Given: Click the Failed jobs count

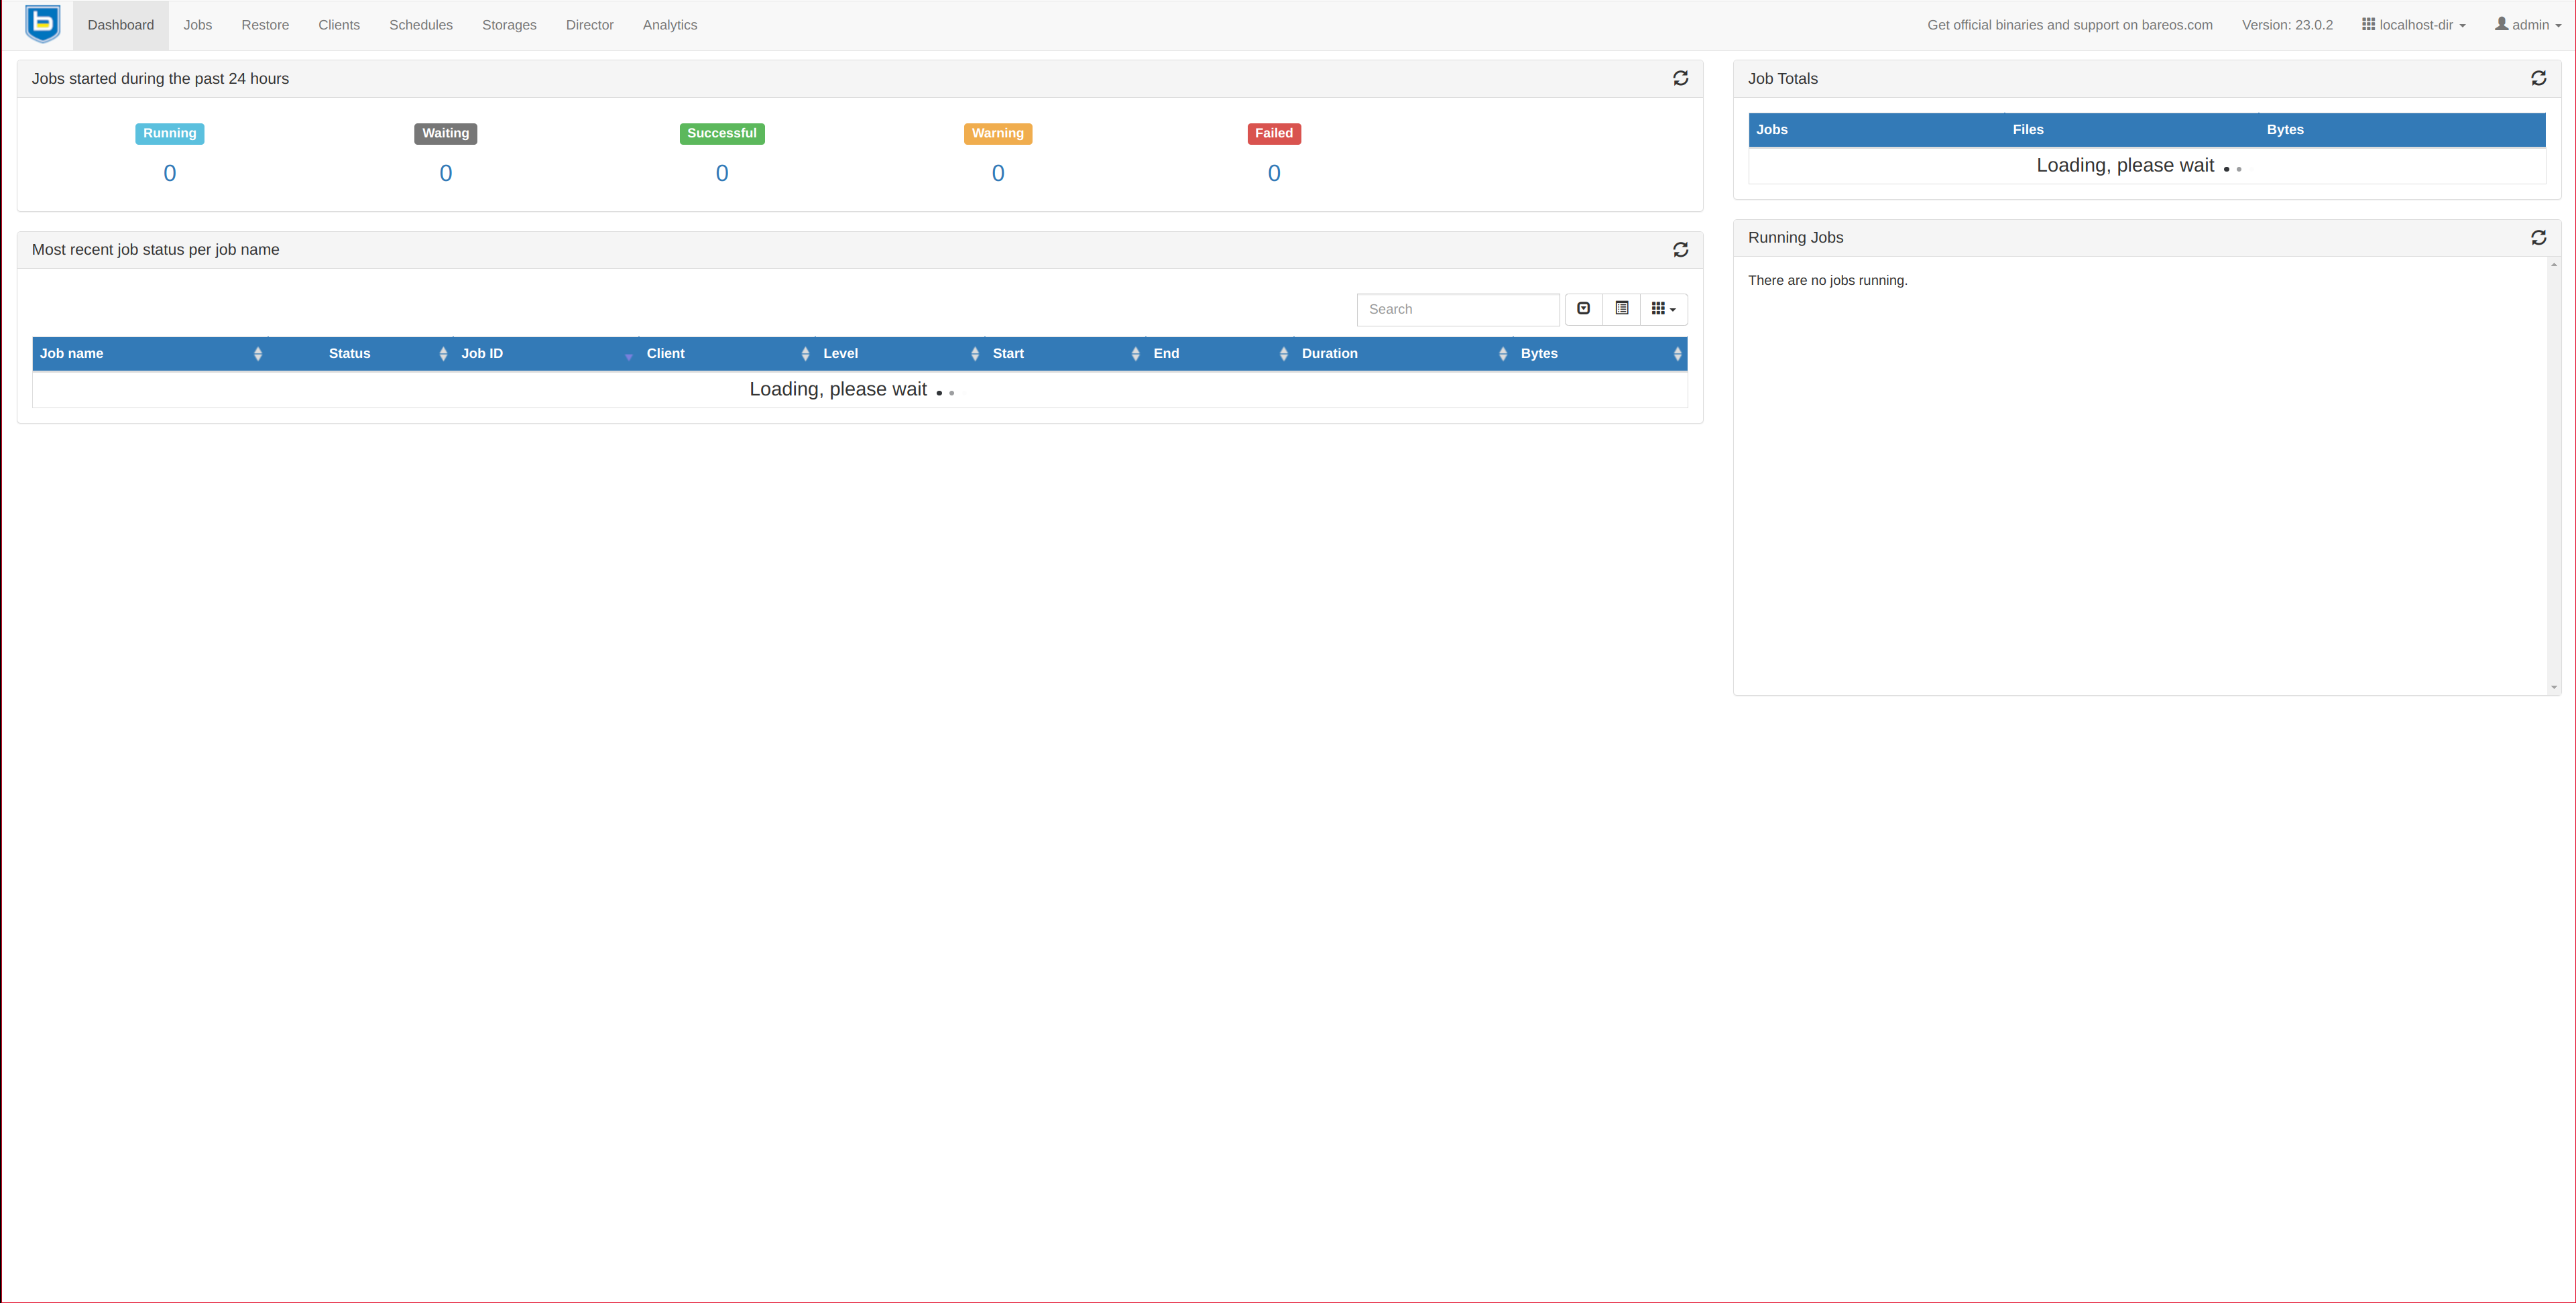Looking at the screenshot, I should 1273,173.
